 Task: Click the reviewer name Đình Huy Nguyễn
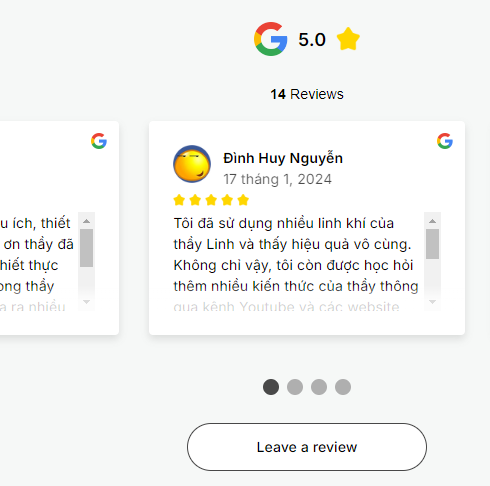283,158
